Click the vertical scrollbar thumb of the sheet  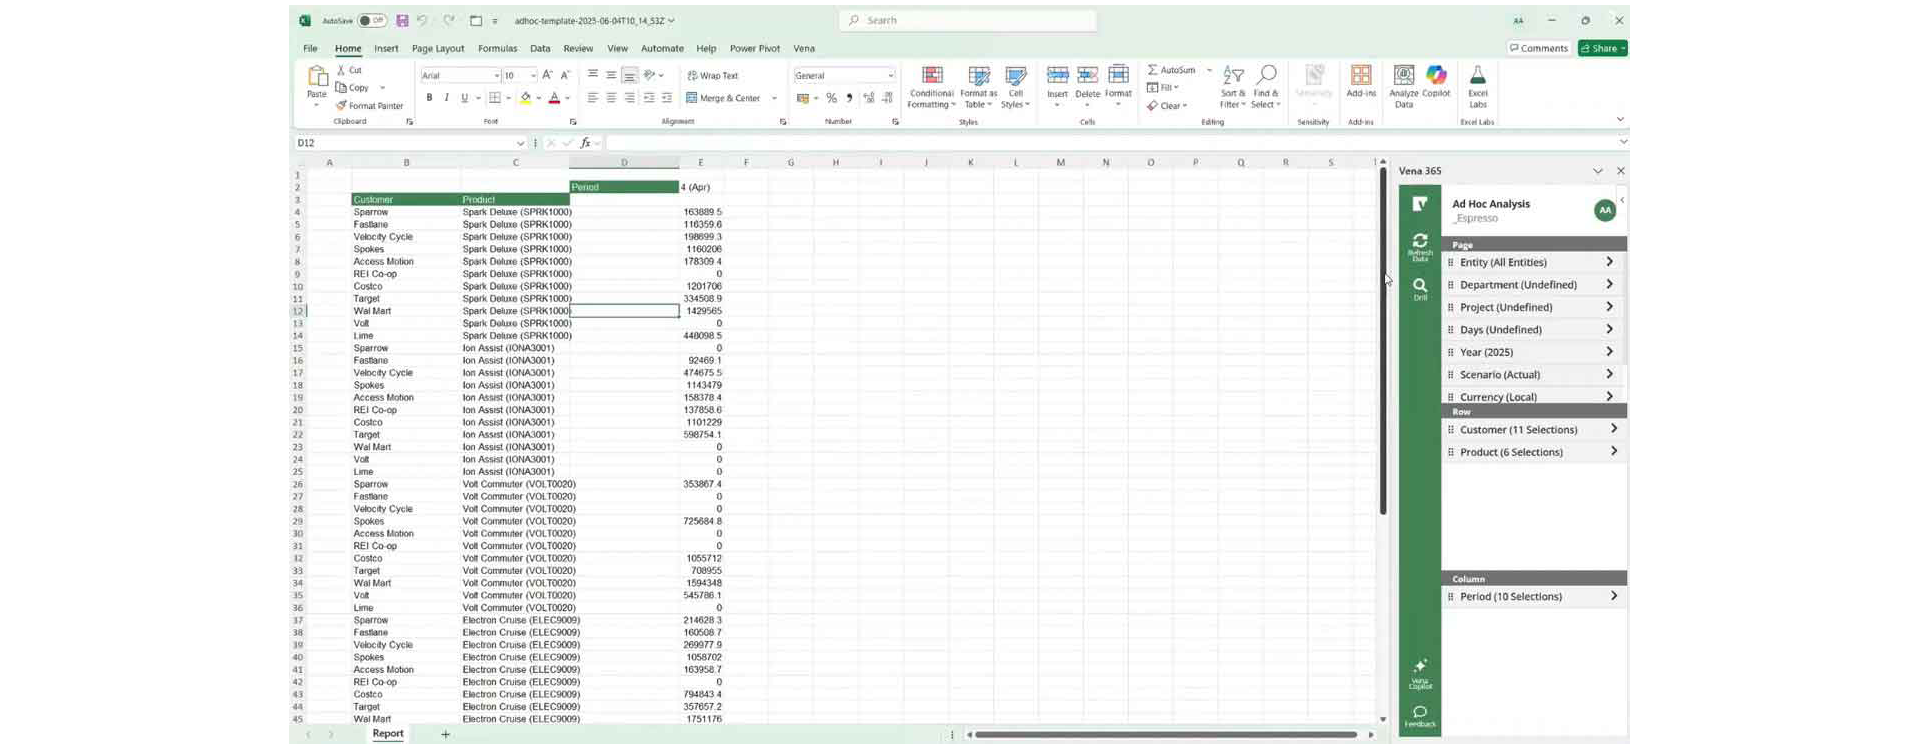coord(1383,341)
